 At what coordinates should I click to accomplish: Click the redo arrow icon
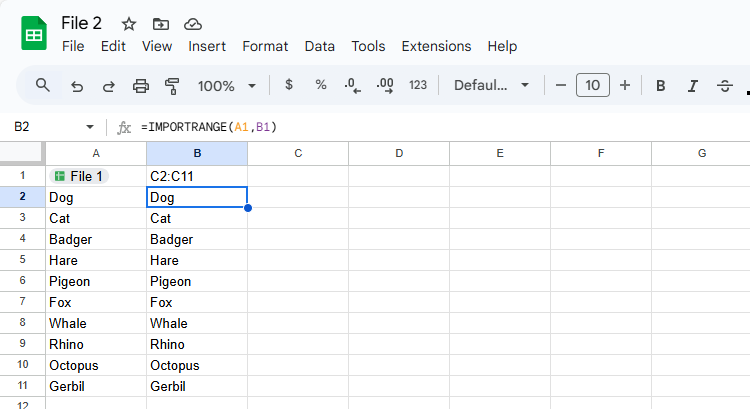click(109, 86)
